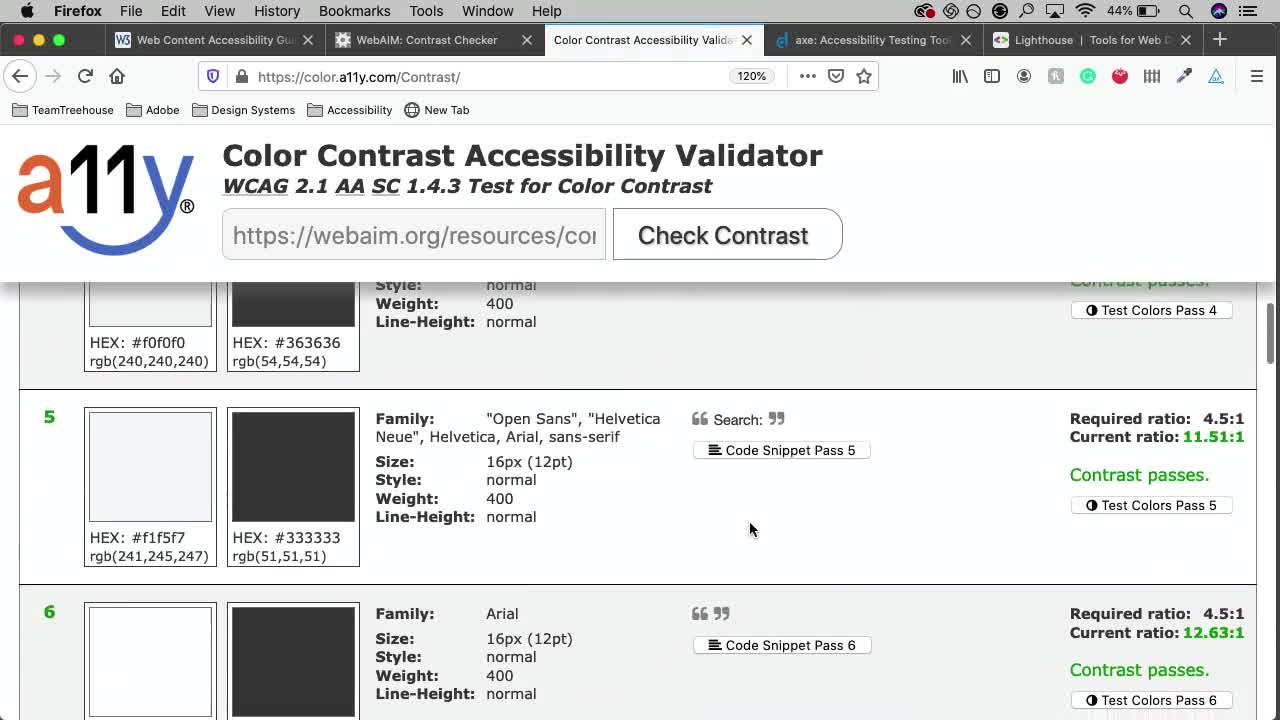The height and width of the screenshot is (720, 1280).
Task: Click the 120% zoom reset control
Action: [751, 76]
